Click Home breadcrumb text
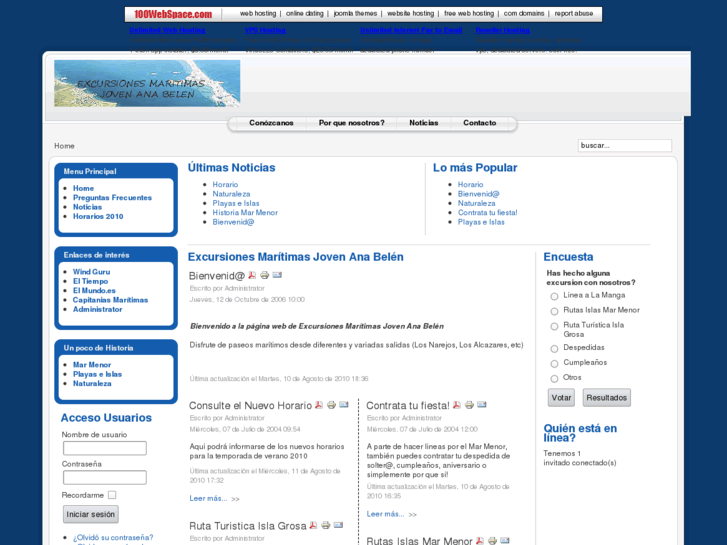Viewport: 727px width, 545px height. pyautogui.click(x=64, y=146)
